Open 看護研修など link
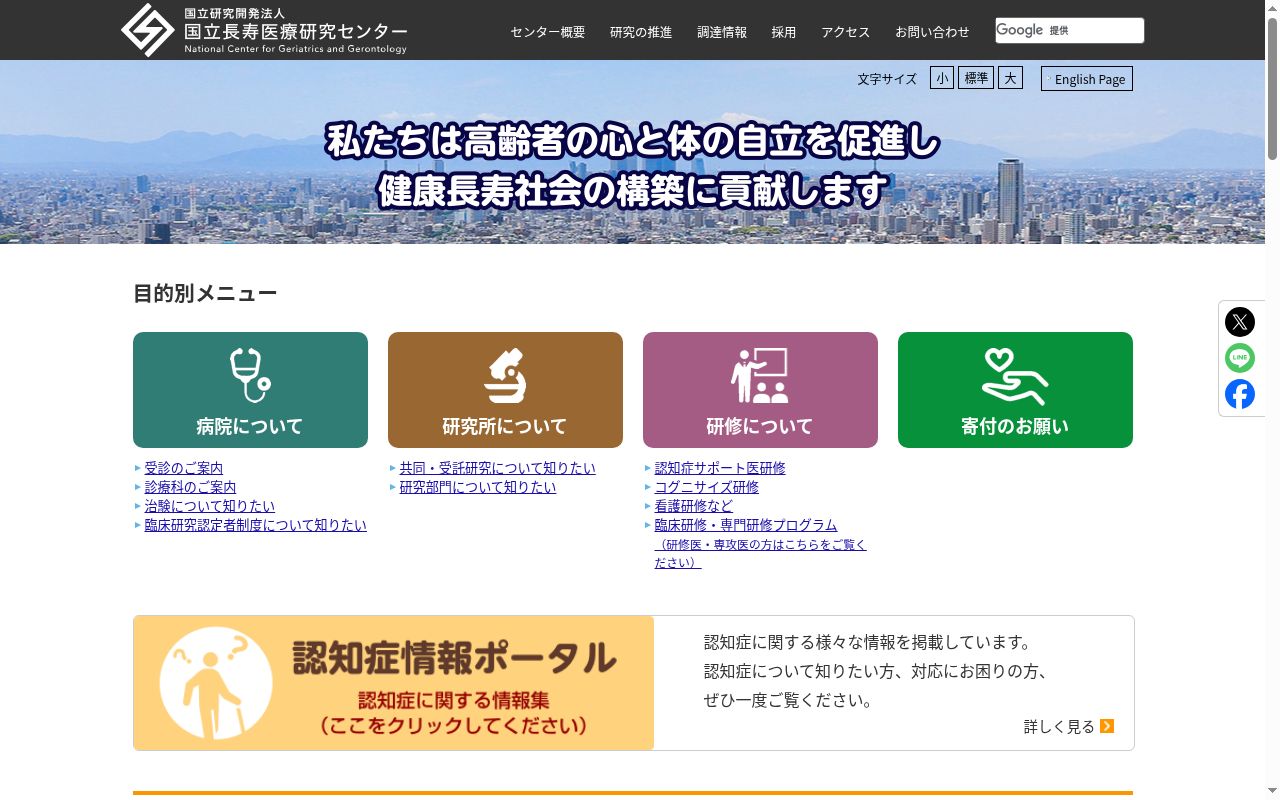The height and width of the screenshot is (800, 1280). pos(694,506)
